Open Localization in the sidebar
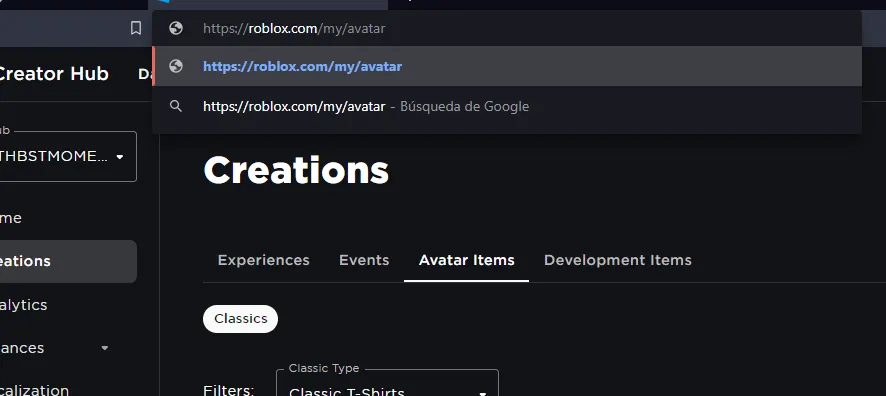Image resolution: width=886 pixels, height=396 pixels. point(34,390)
